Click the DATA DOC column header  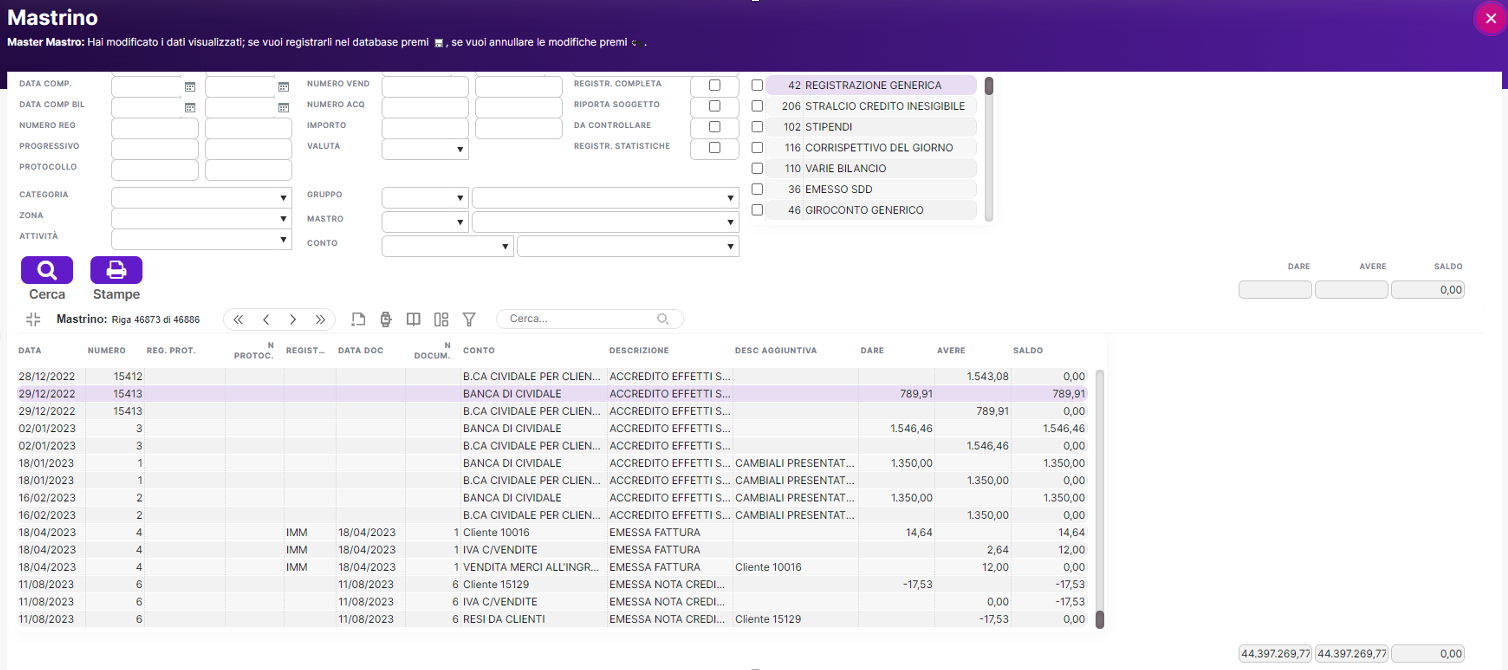361,351
